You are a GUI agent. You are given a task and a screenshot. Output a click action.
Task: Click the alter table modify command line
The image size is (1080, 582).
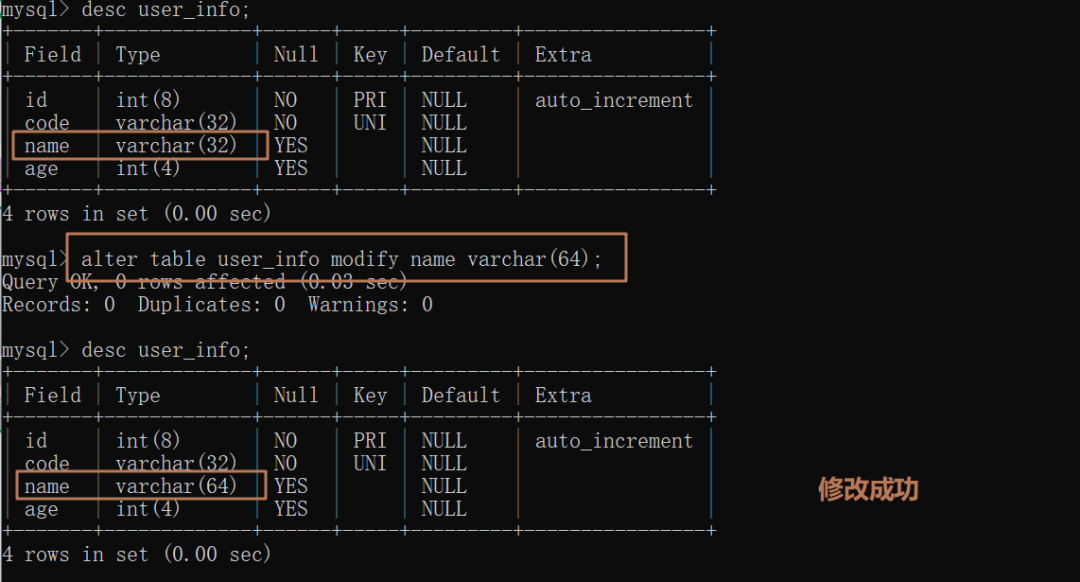point(342,259)
